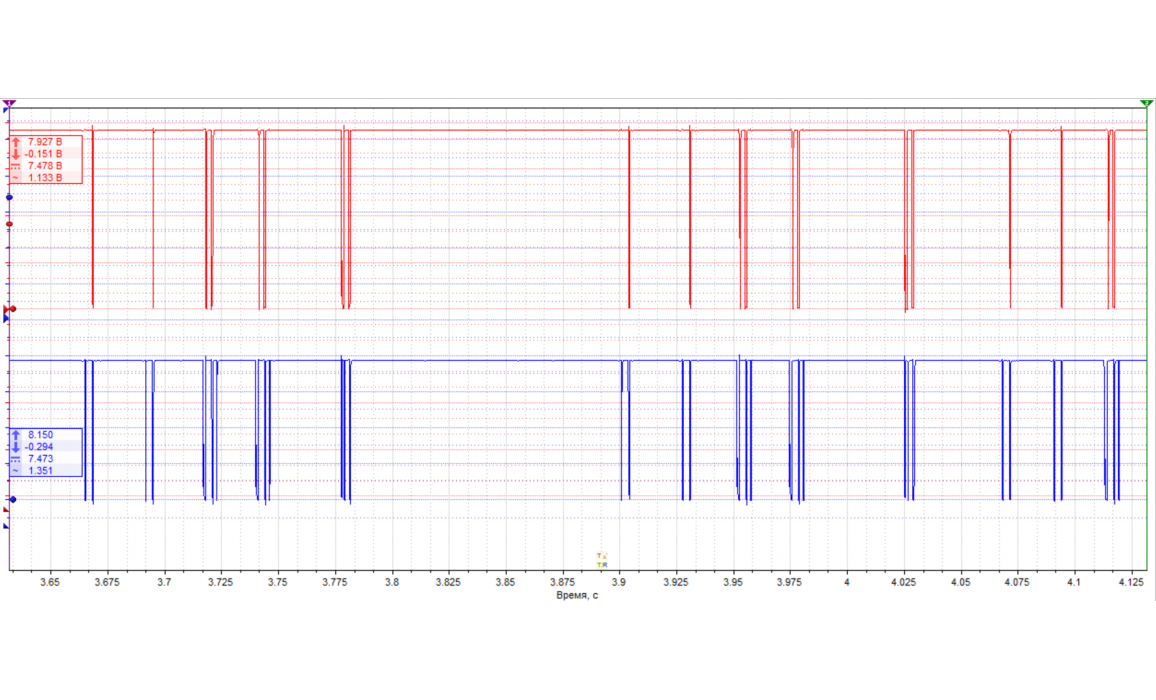Click the blue AC value 1.351
This screenshot has height=700, width=1156.
click(40, 471)
